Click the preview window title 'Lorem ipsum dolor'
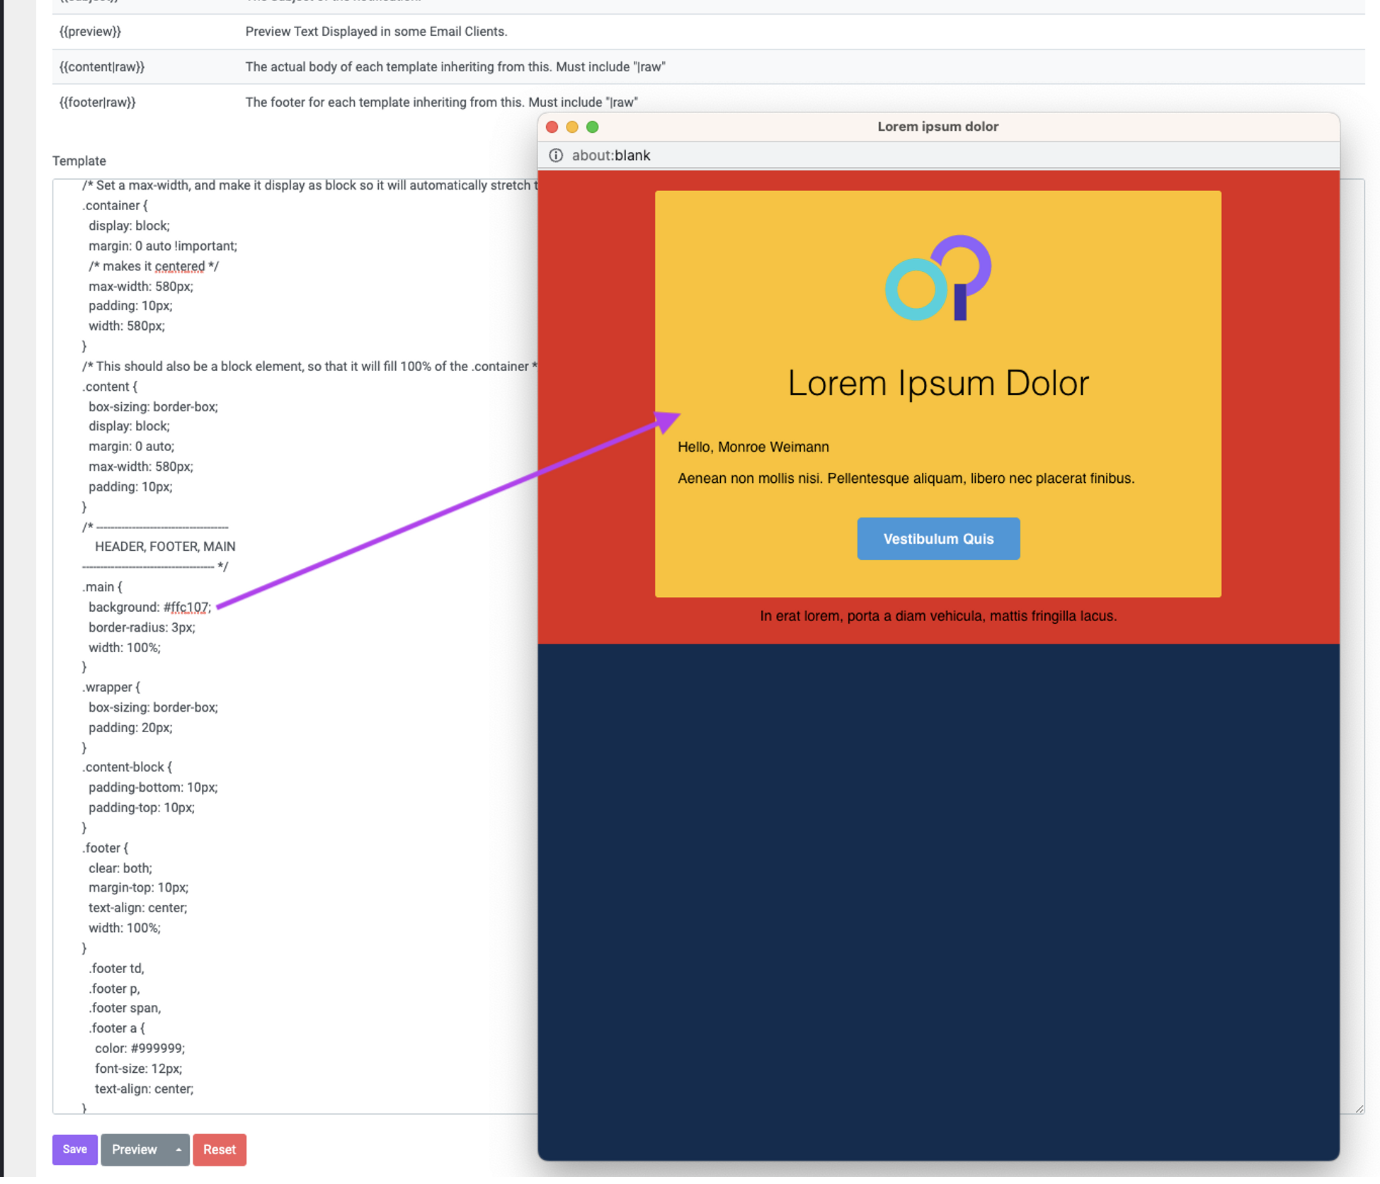Viewport: 1380px width, 1184px height. click(938, 127)
